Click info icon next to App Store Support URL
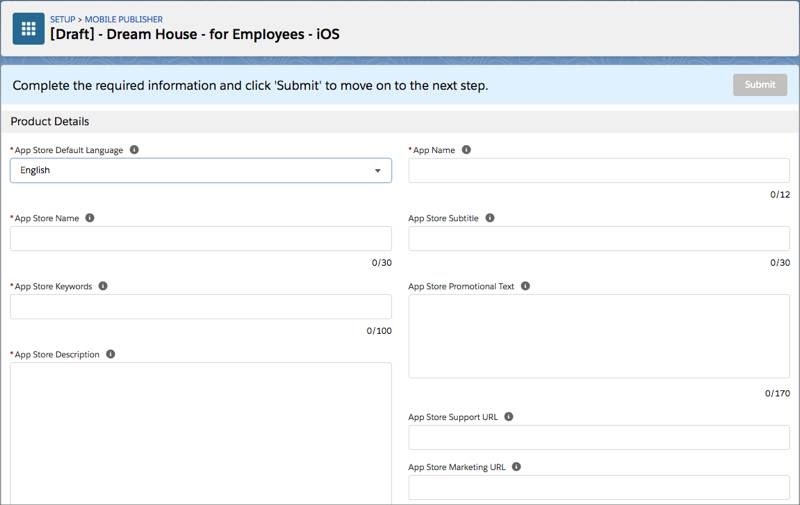Screen dimensions: 800x505 pos(509,416)
